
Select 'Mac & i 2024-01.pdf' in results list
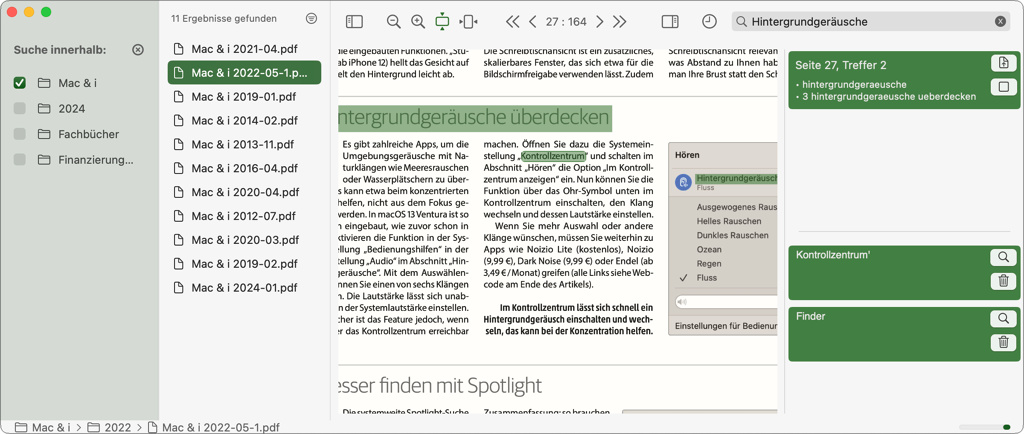click(x=243, y=287)
